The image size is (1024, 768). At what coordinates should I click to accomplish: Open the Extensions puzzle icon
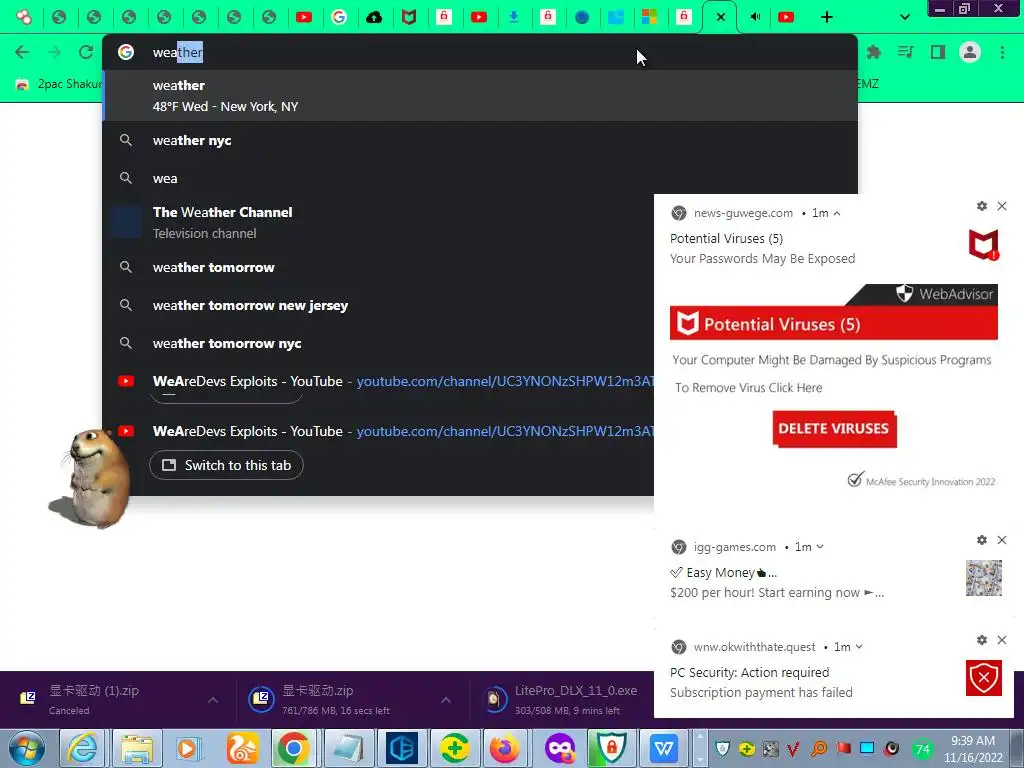pyautogui.click(x=874, y=52)
